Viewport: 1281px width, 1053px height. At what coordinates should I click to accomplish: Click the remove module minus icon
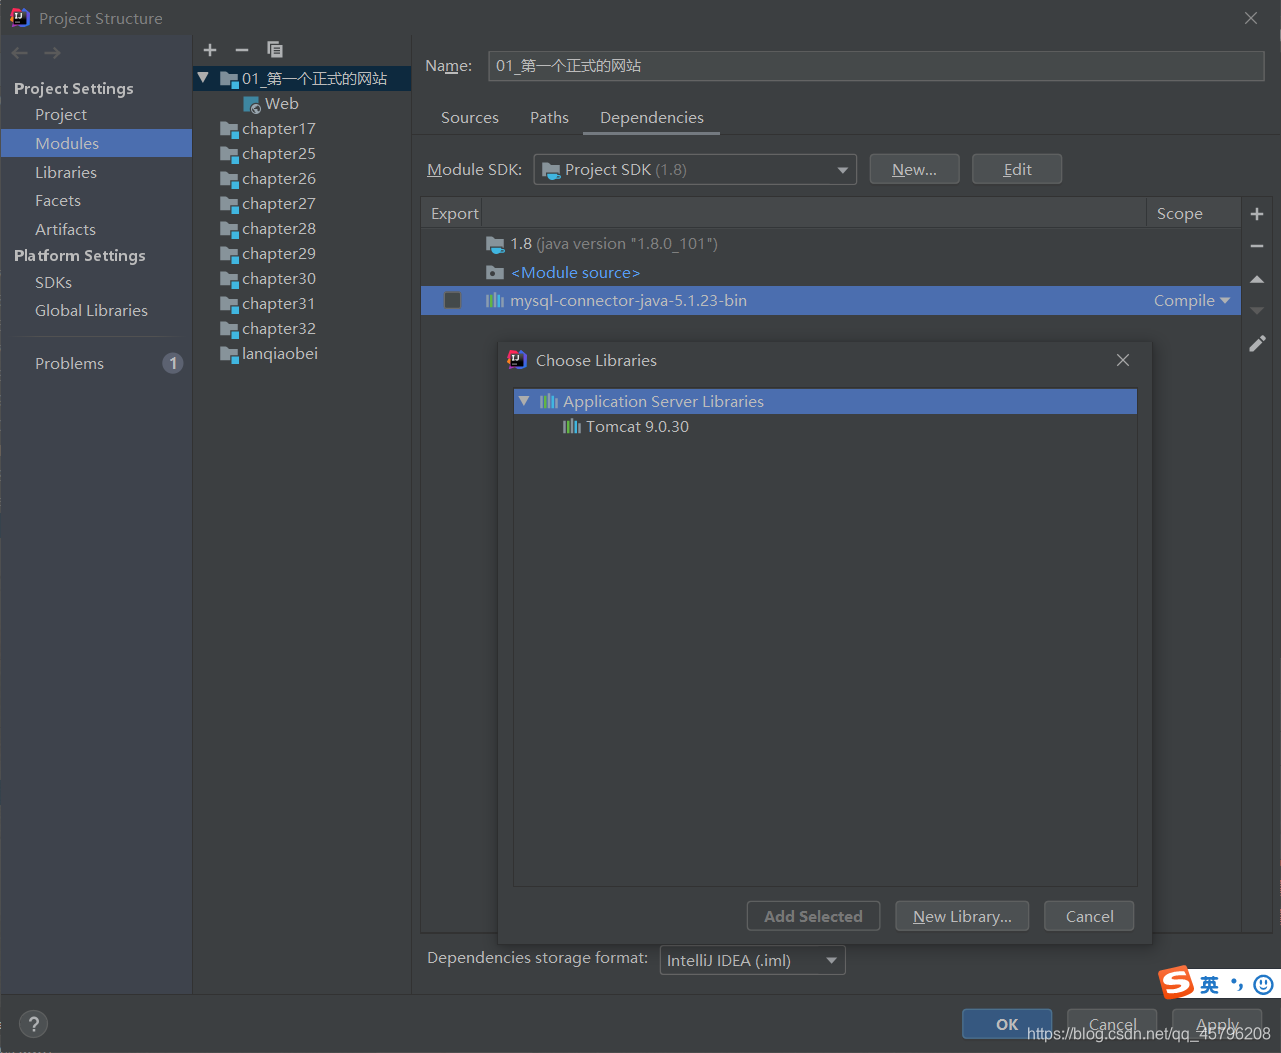(x=242, y=50)
